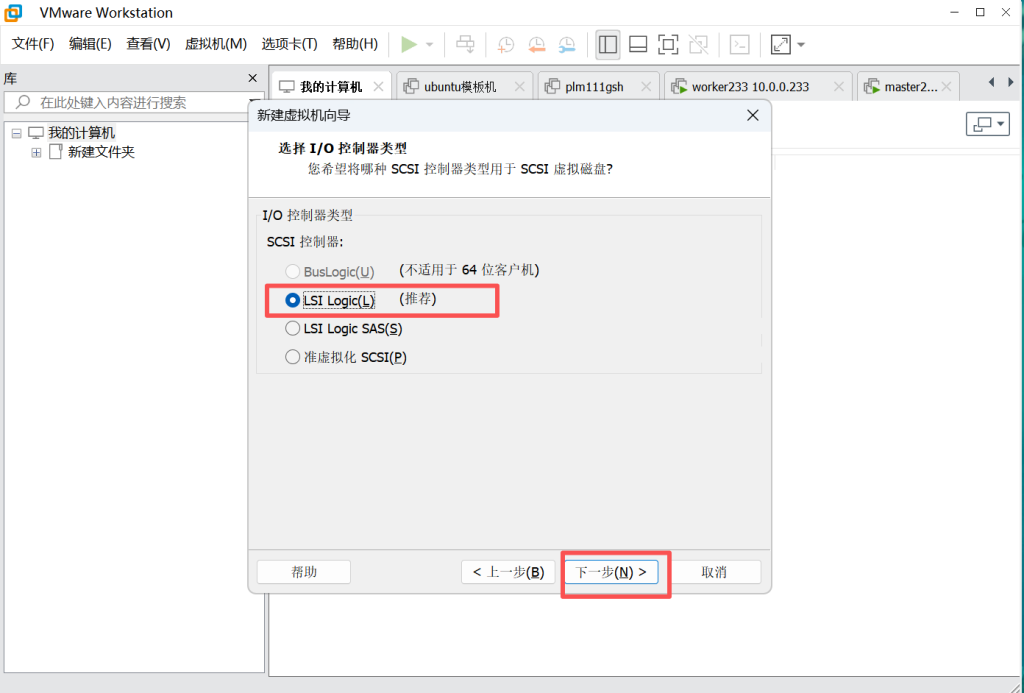Select the LSI Logic SAS(S) option
The image size is (1024, 693).
pos(293,329)
